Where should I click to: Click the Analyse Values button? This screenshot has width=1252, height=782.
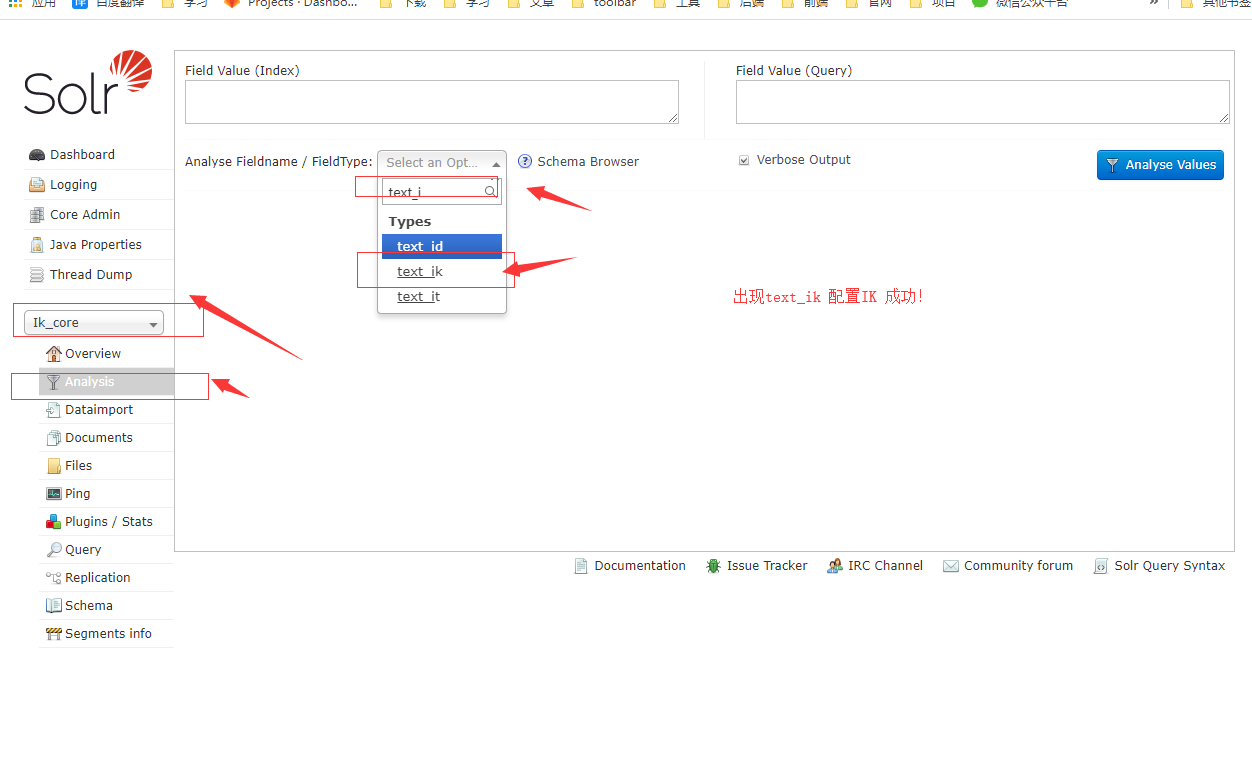1160,165
